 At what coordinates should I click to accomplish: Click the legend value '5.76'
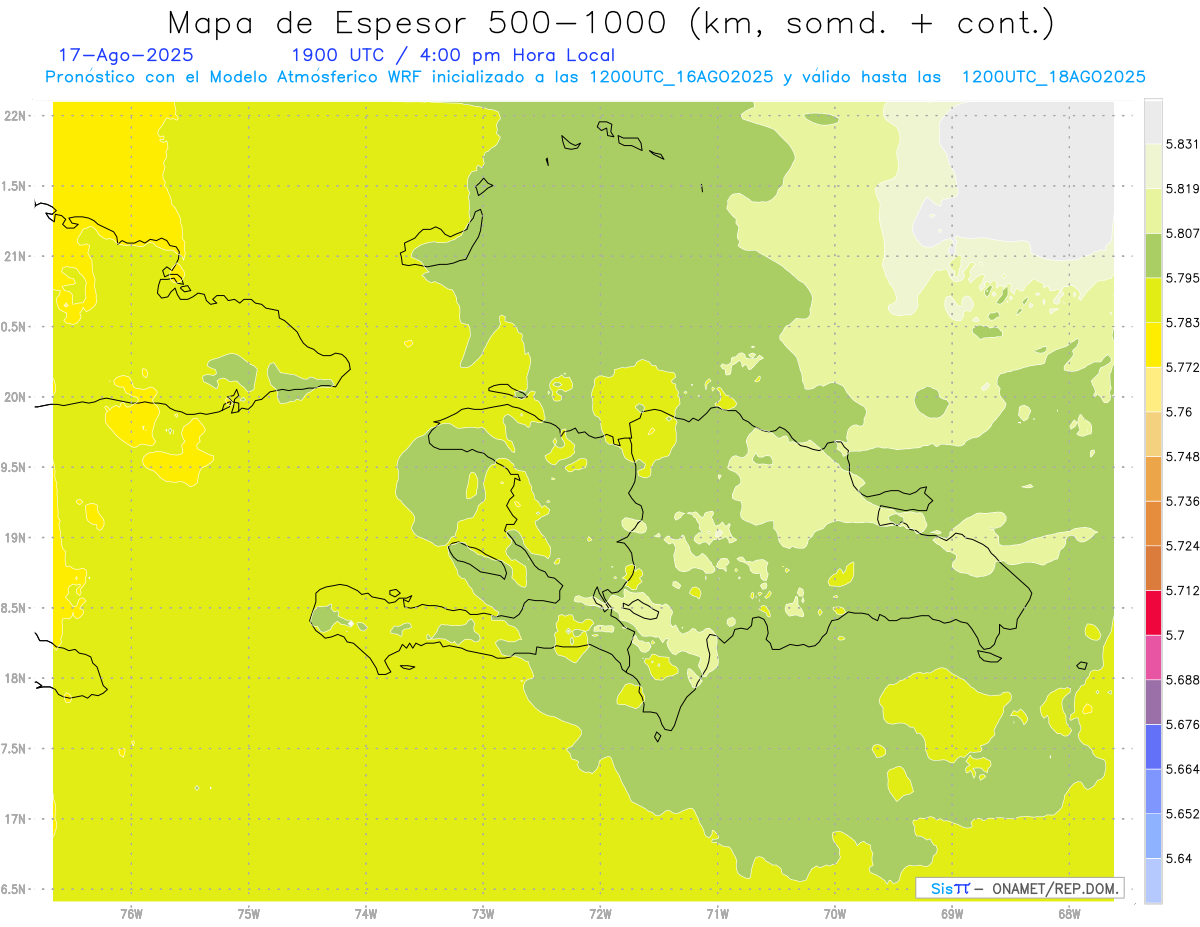1178,412
